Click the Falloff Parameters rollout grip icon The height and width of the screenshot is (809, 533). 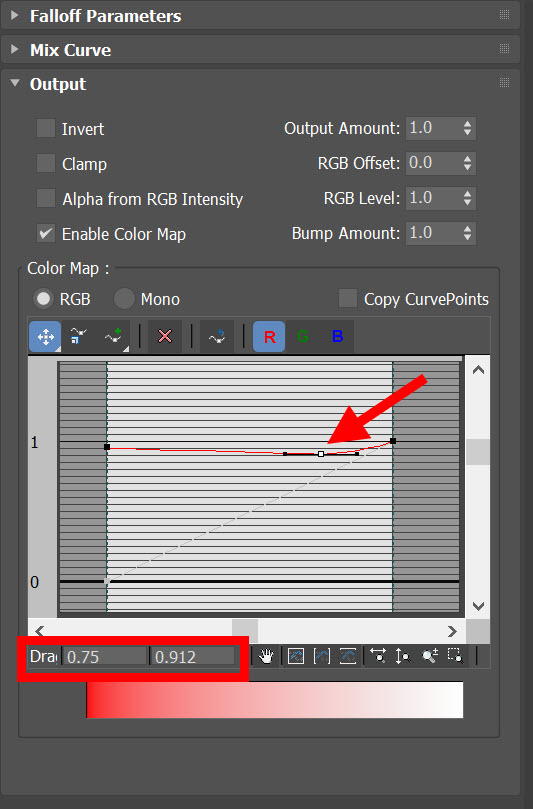pos(505,15)
